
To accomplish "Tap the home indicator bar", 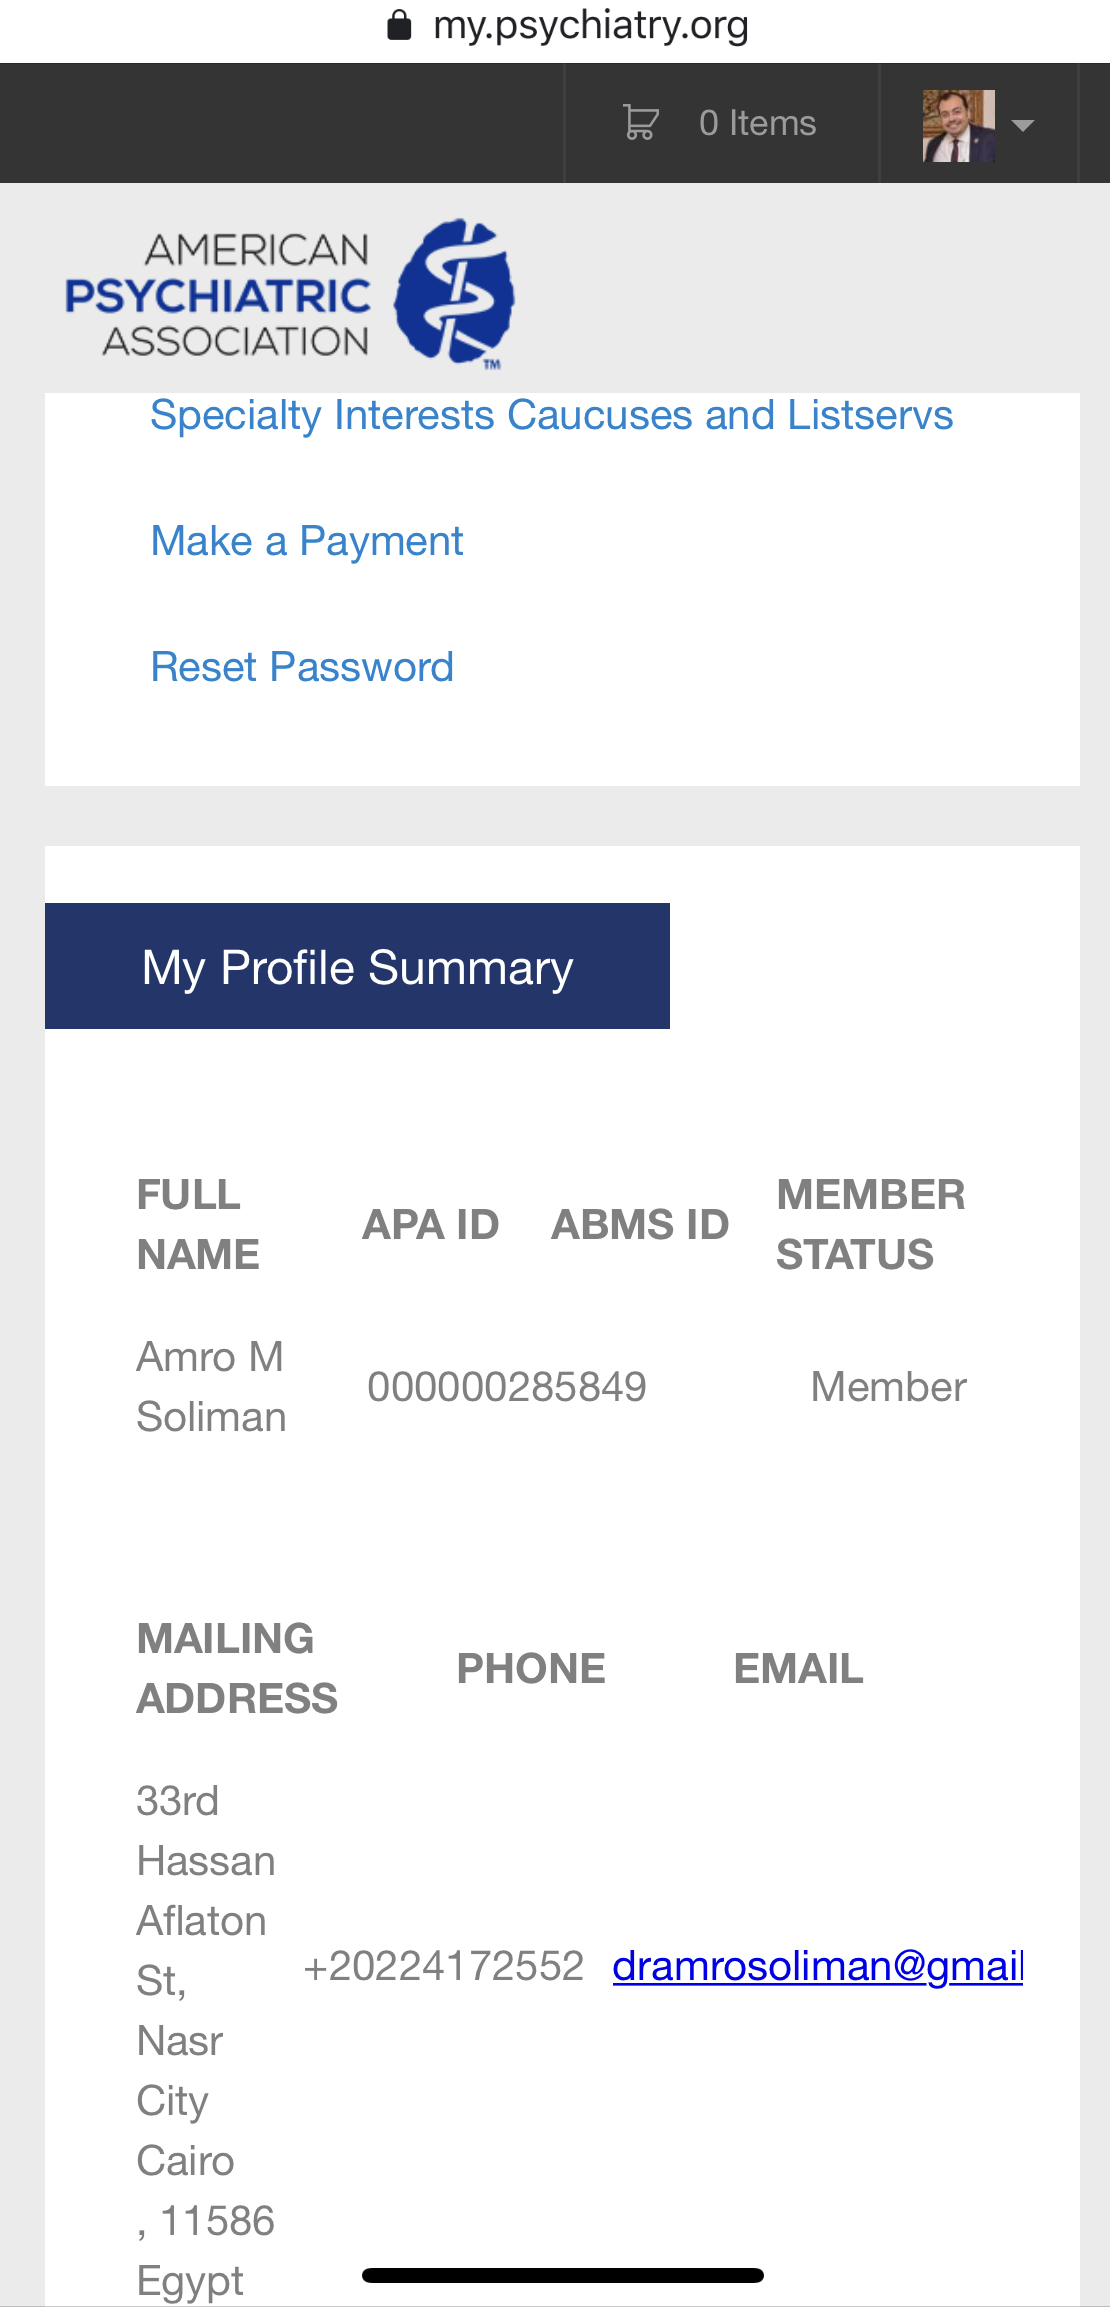I will (562, 2275).
